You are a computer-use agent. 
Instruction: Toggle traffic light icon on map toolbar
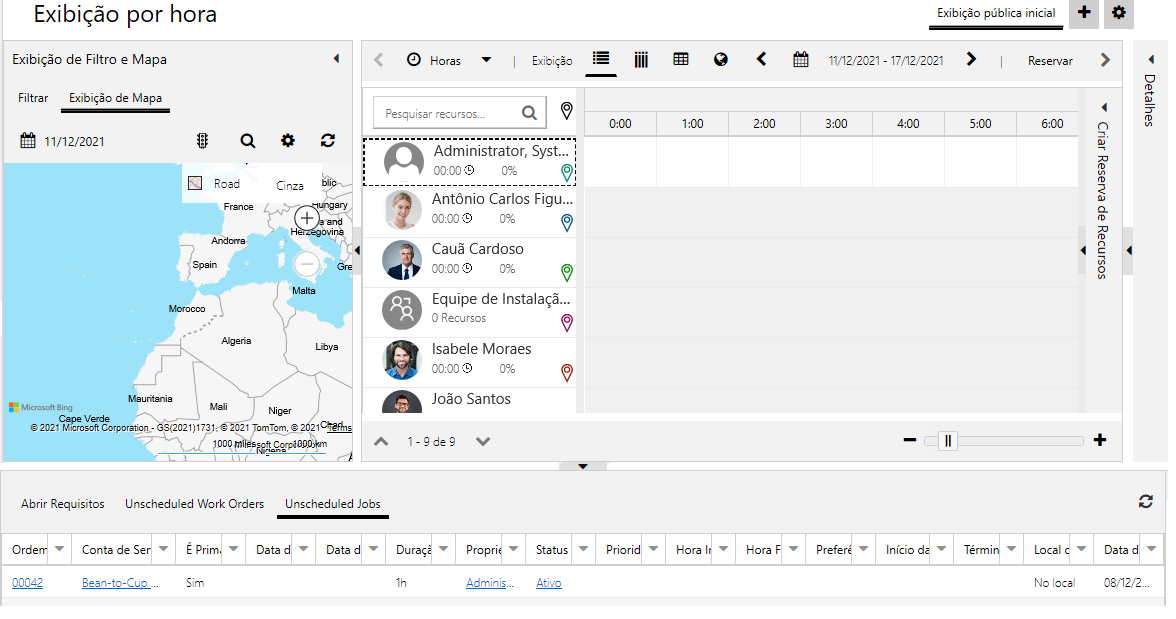click(x=202, y=140)
